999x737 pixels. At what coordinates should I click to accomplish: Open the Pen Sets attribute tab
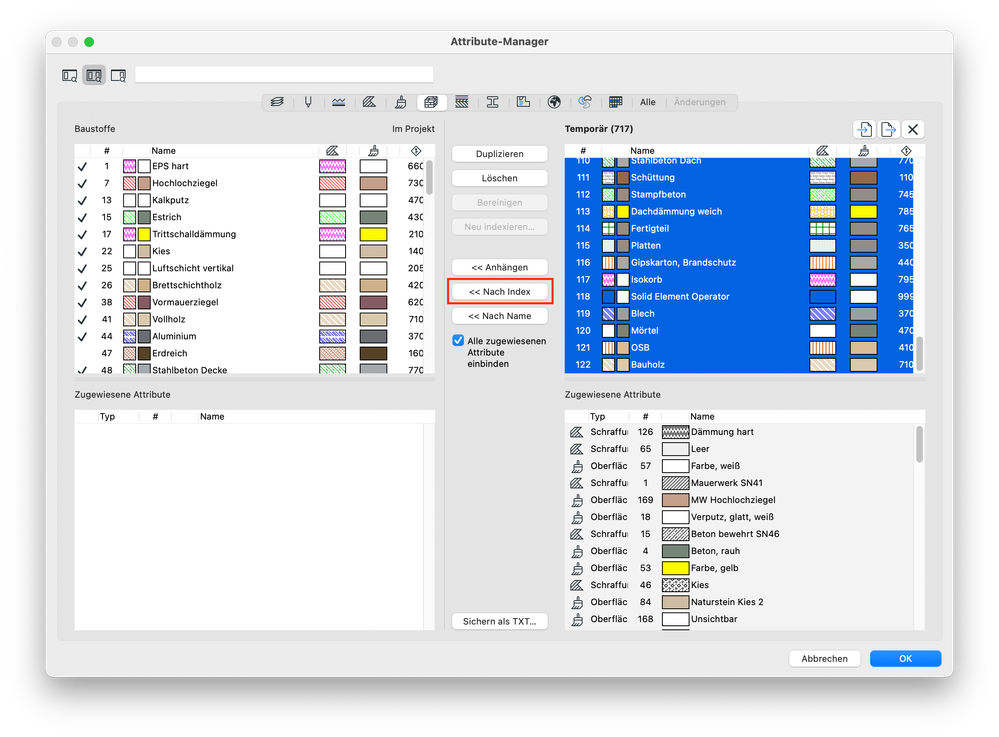pos(308,102)
